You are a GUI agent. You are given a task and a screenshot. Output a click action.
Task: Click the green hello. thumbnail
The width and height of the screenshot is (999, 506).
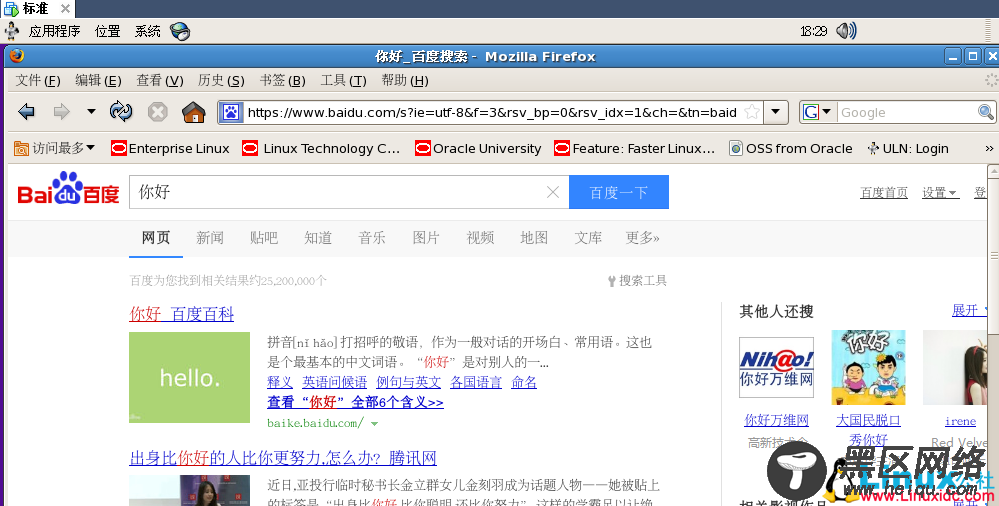[x=189, y=377]
